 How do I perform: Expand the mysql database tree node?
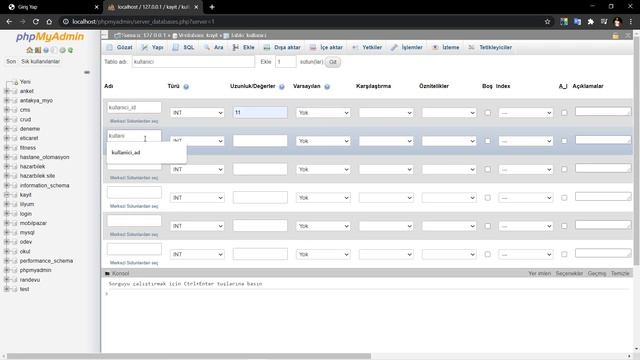tap(6, 232)
